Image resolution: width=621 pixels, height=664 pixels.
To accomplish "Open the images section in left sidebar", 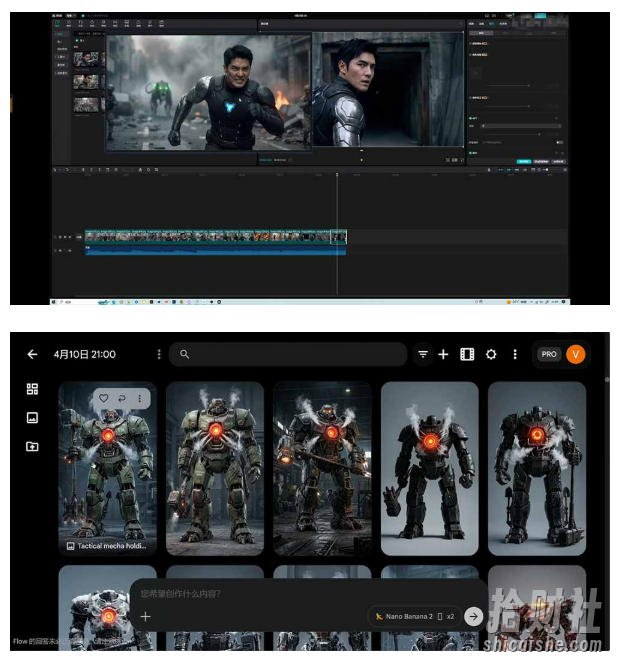I will pyautogui.click(x=32, y=418).
